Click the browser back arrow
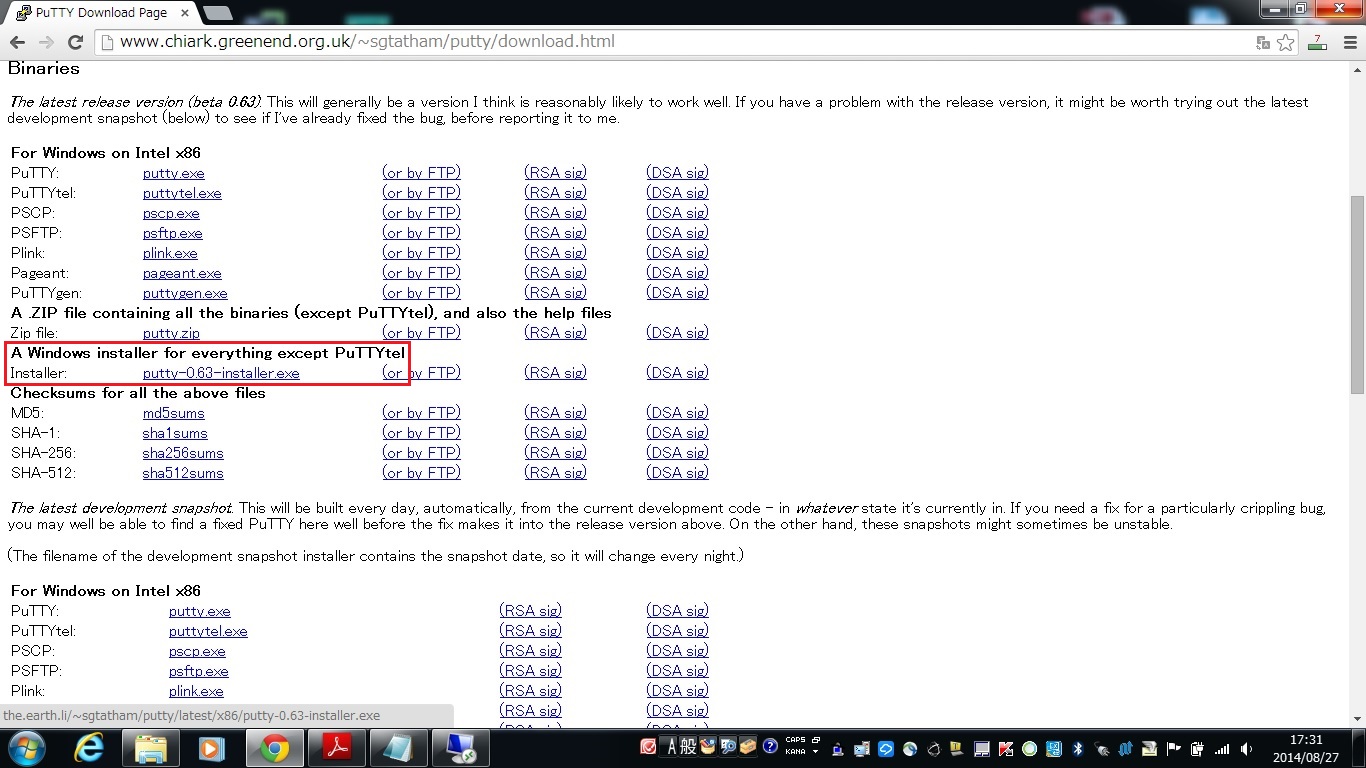This screenshot has width=1366, height=768. 17,42
